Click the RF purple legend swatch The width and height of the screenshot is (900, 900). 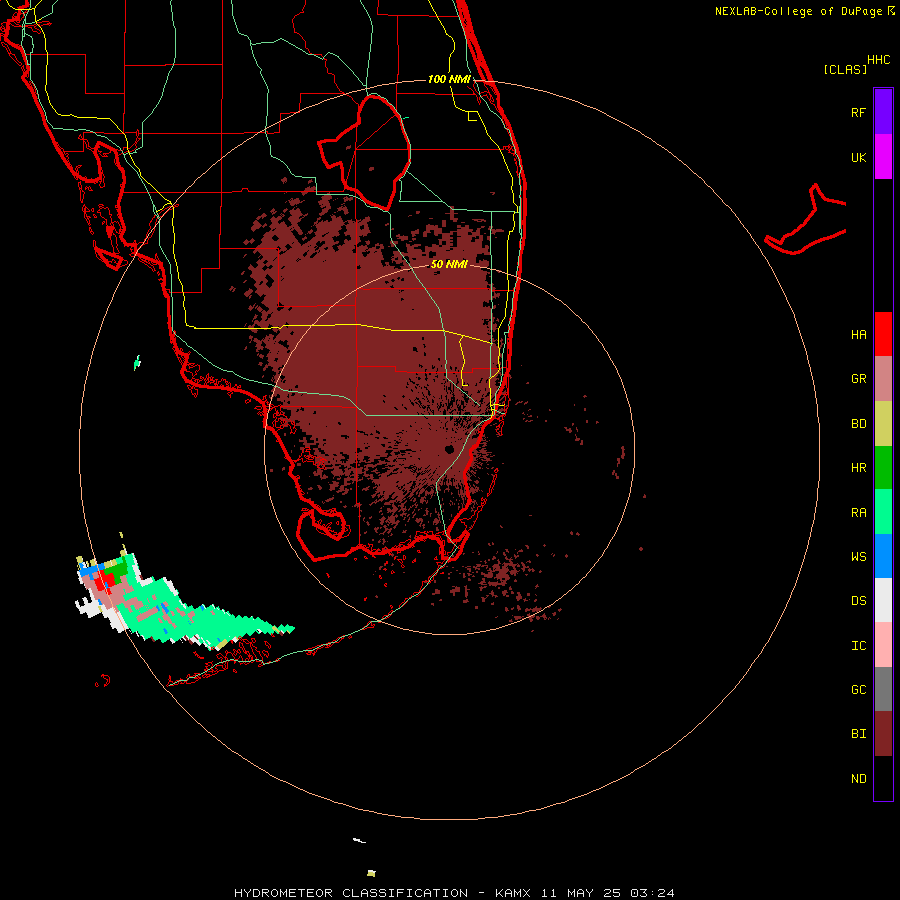coord(883,112)
